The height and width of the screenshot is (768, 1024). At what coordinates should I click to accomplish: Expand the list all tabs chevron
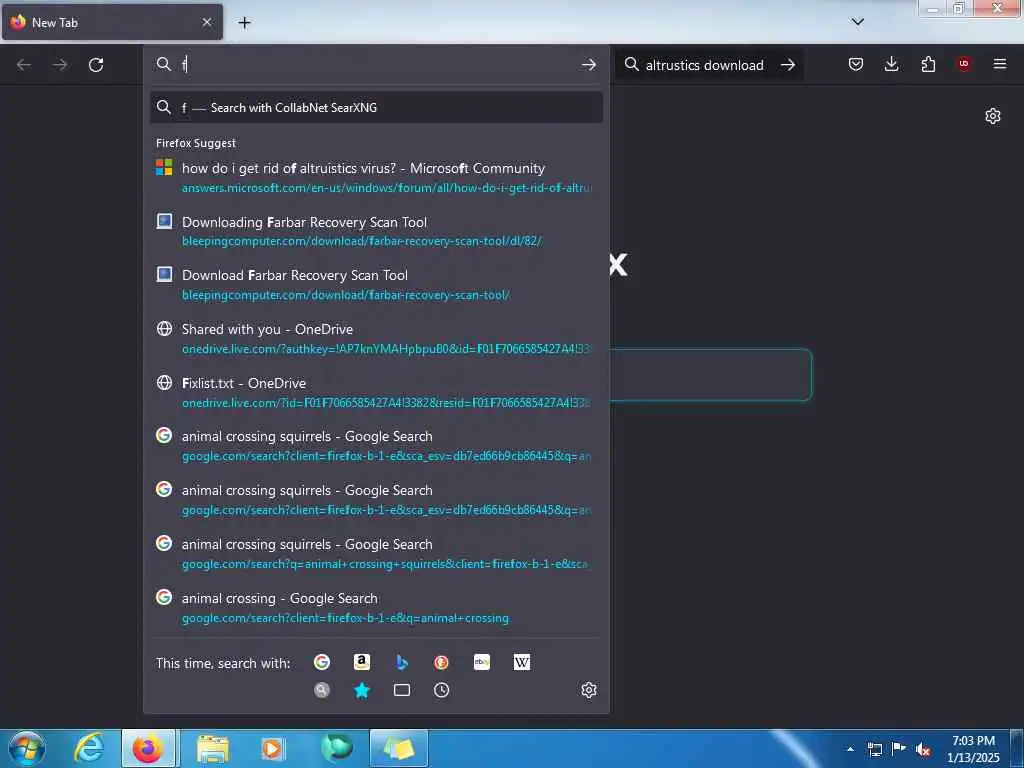coord(858,22)
